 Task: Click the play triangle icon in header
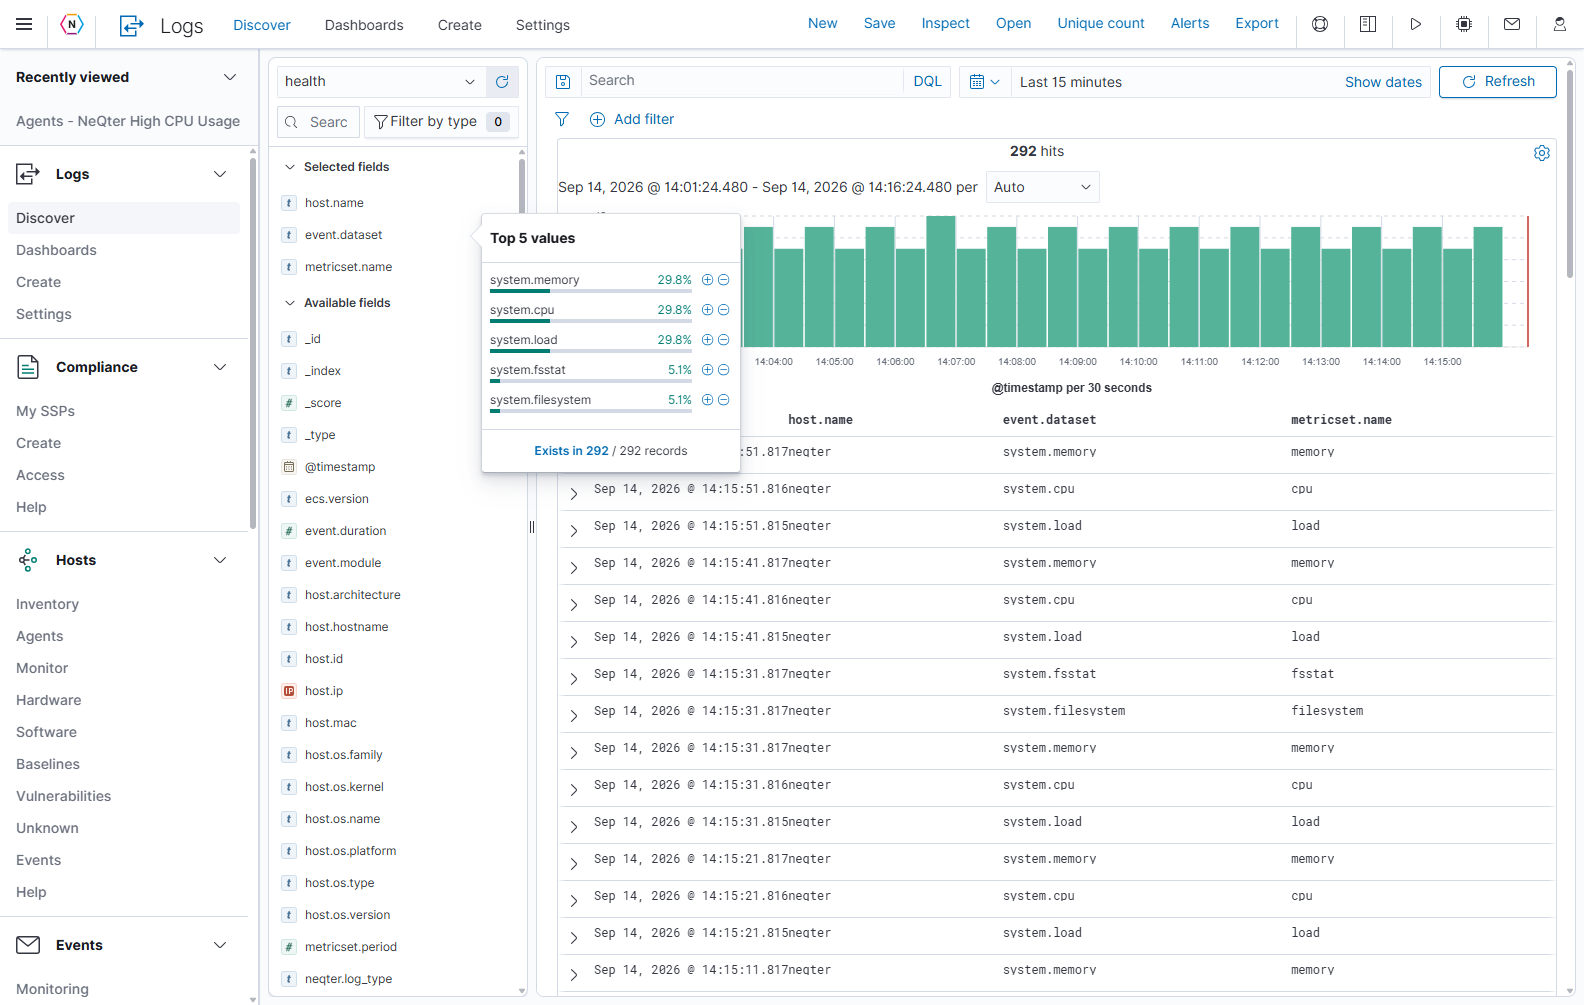[1416, 24]
